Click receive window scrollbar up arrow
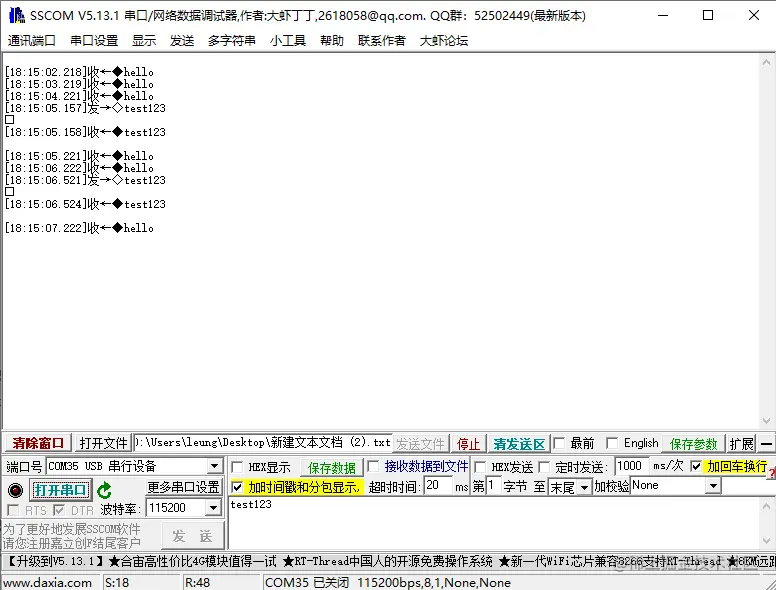 tap(766, 62)
